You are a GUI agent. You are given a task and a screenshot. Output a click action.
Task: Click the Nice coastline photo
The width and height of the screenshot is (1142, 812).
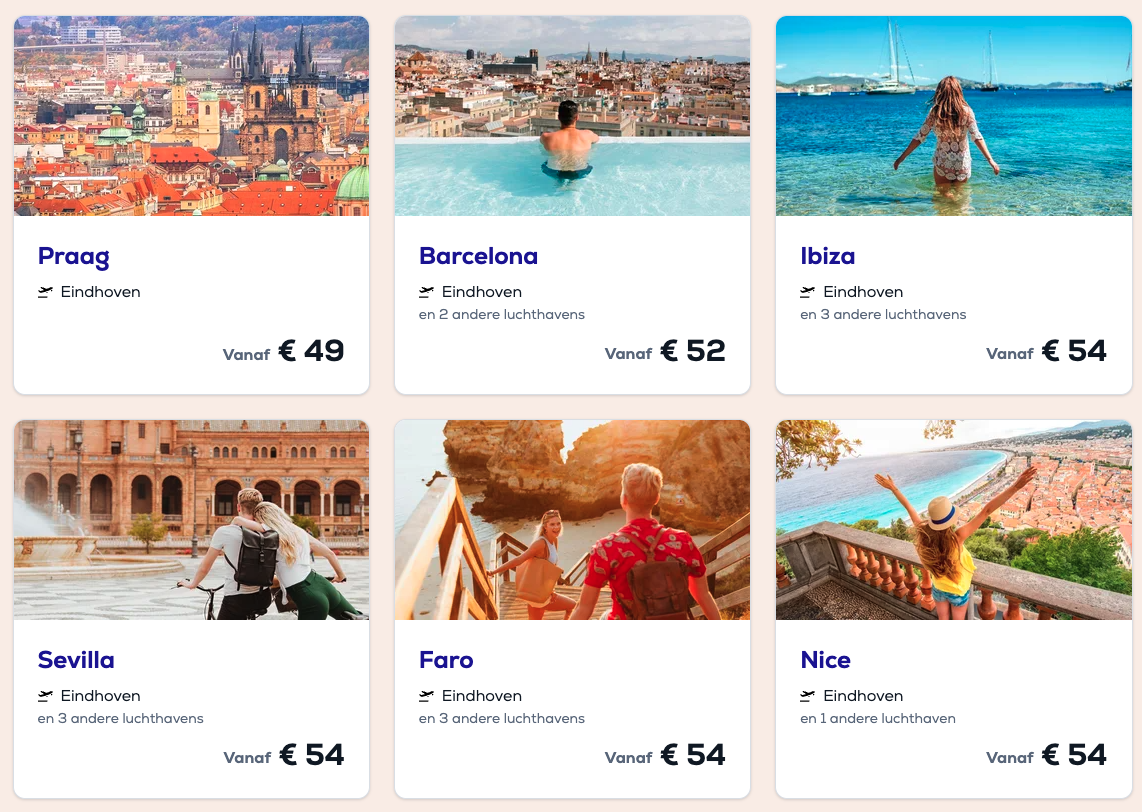pyautogui.click(x=953, y=520)
